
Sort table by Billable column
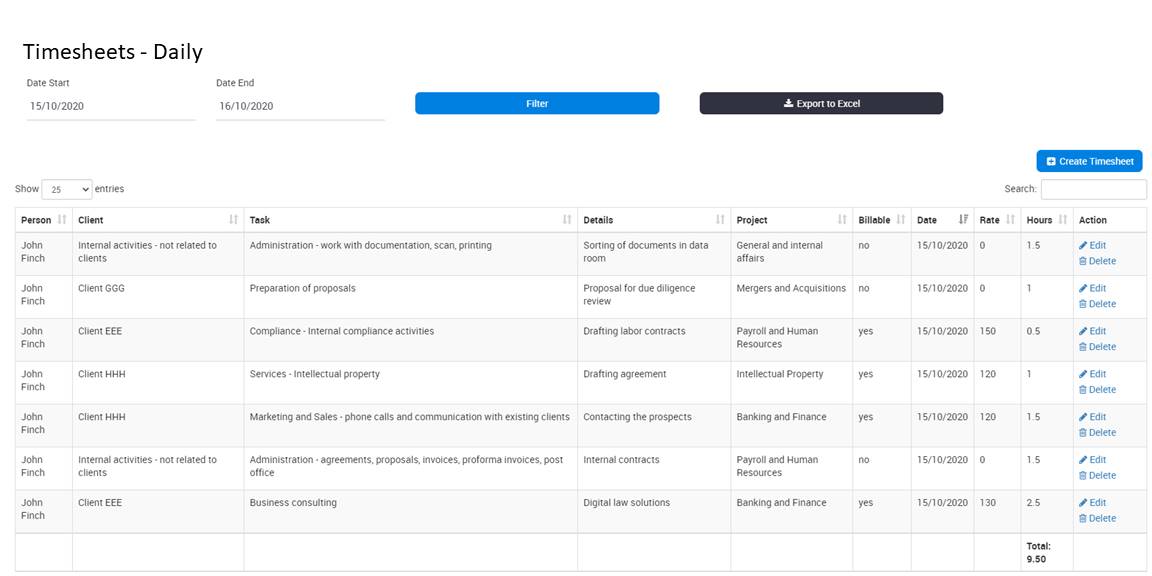click(882, 220)
